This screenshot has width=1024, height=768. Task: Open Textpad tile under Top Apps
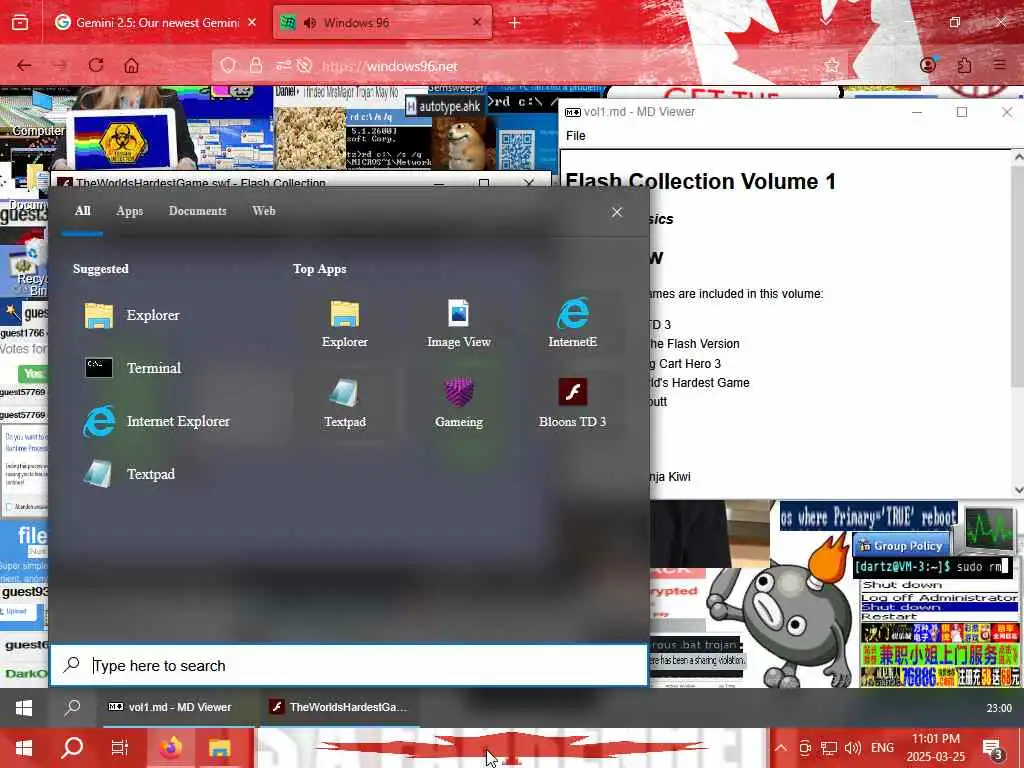click(x=345, y=404)
